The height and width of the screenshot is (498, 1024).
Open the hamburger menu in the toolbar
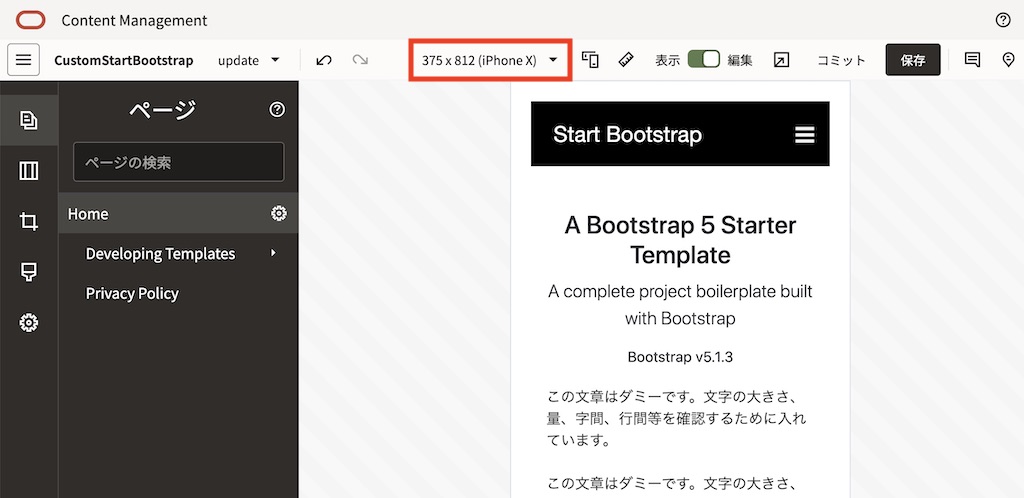click(23, 60)
